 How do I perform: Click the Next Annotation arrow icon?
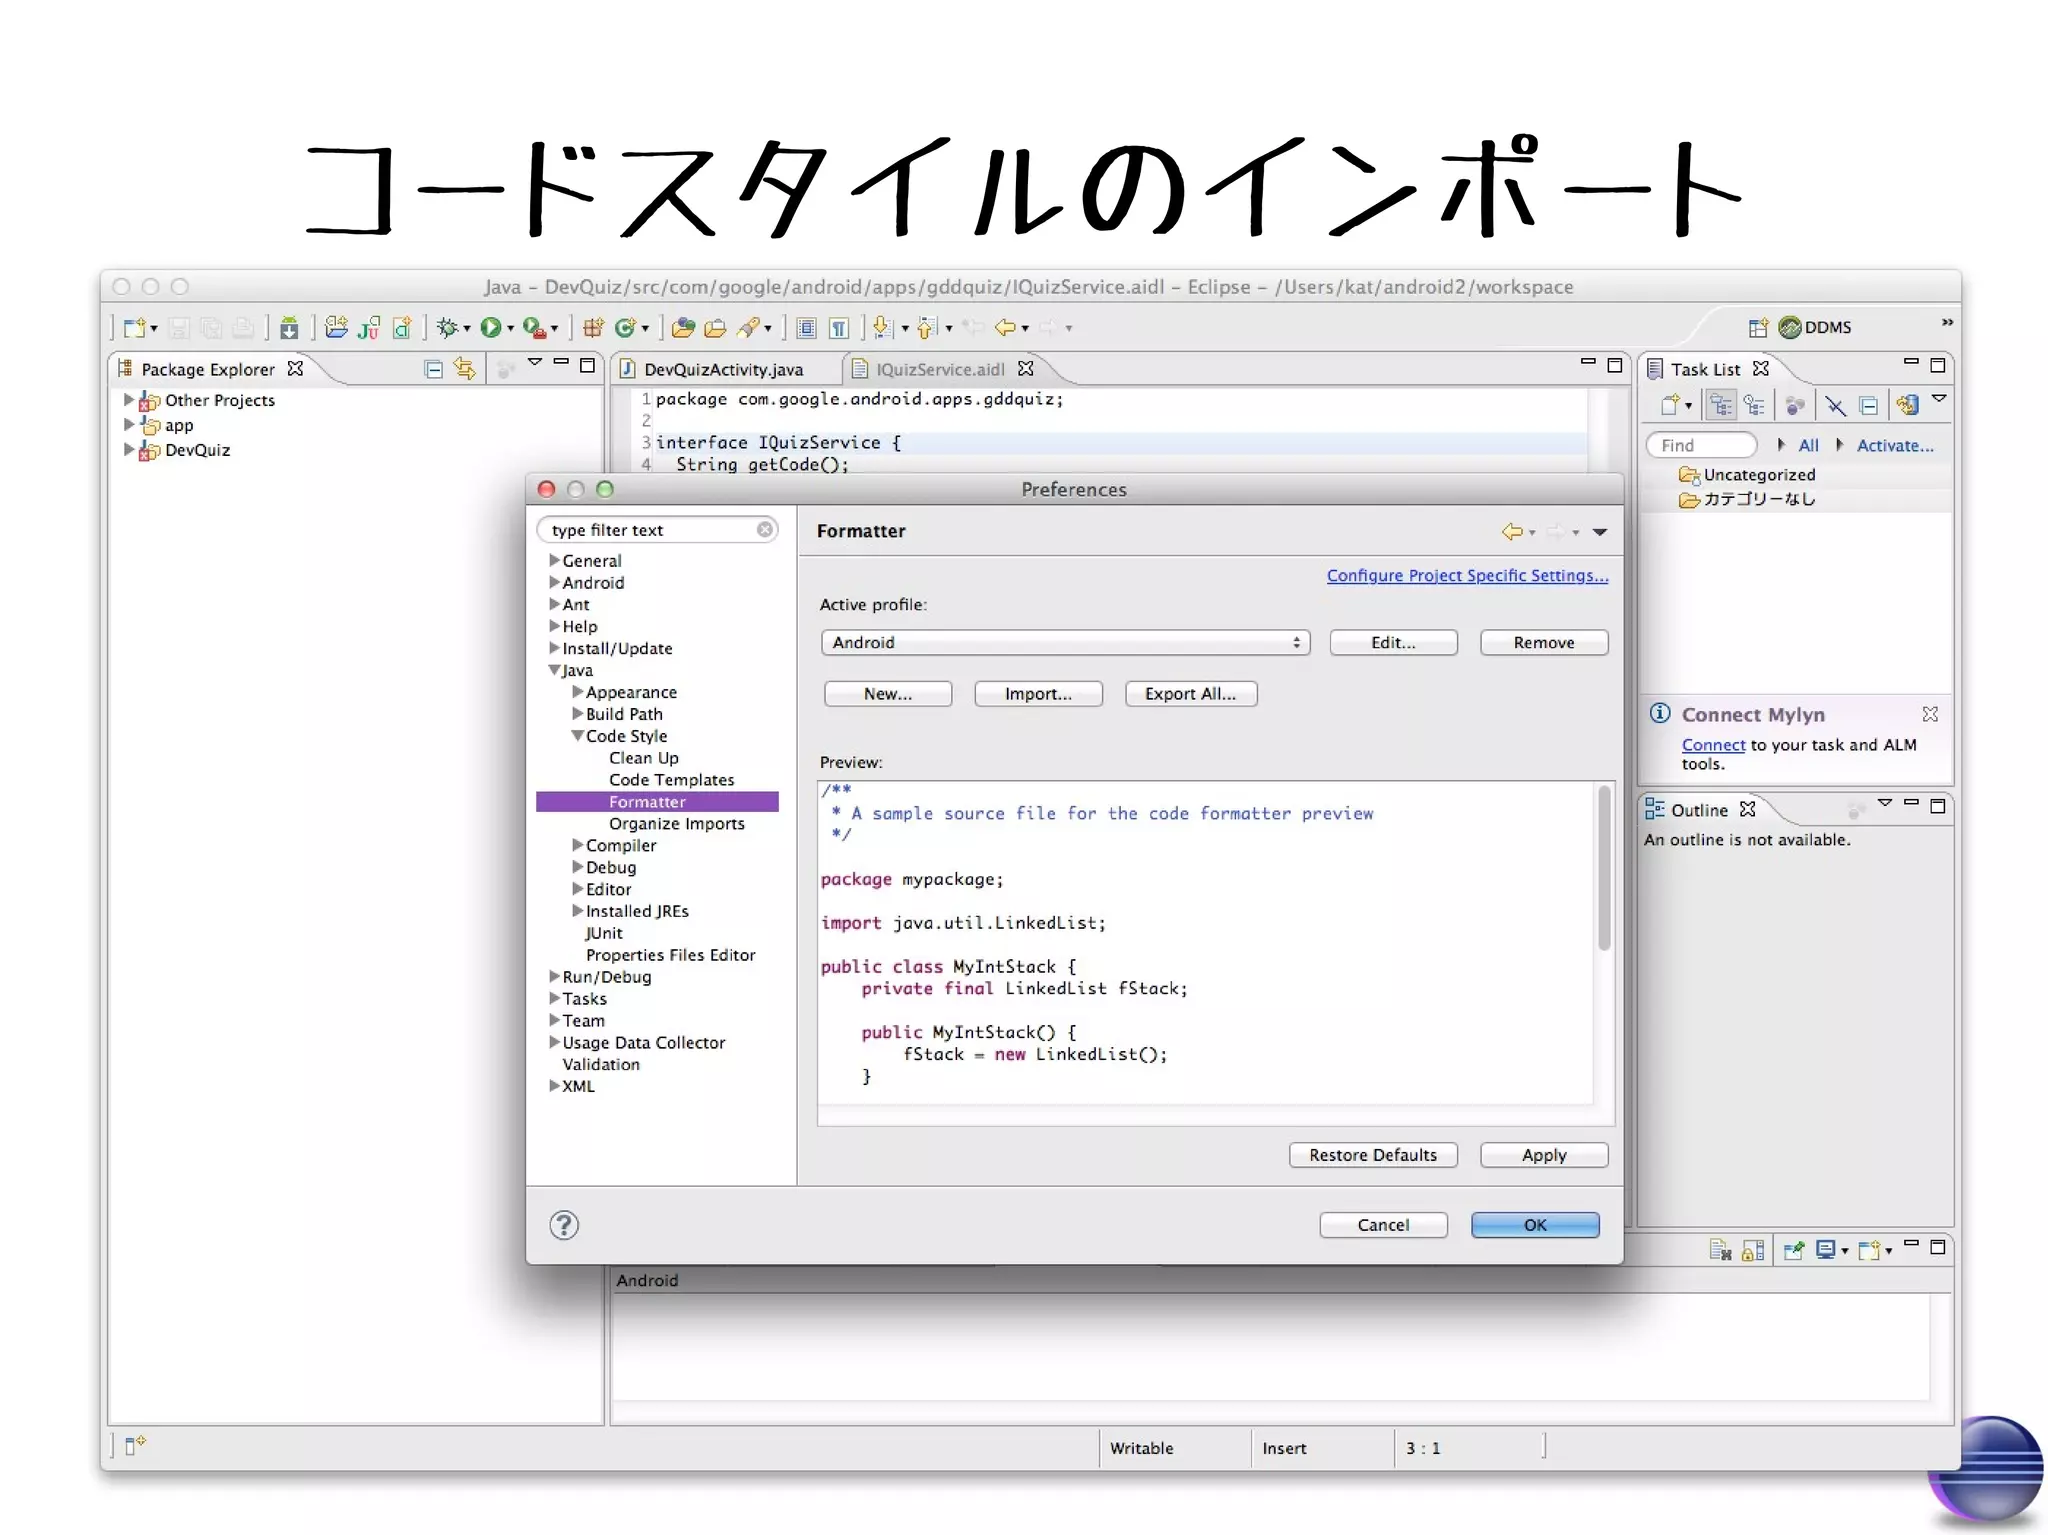click(x=882, y=327)
